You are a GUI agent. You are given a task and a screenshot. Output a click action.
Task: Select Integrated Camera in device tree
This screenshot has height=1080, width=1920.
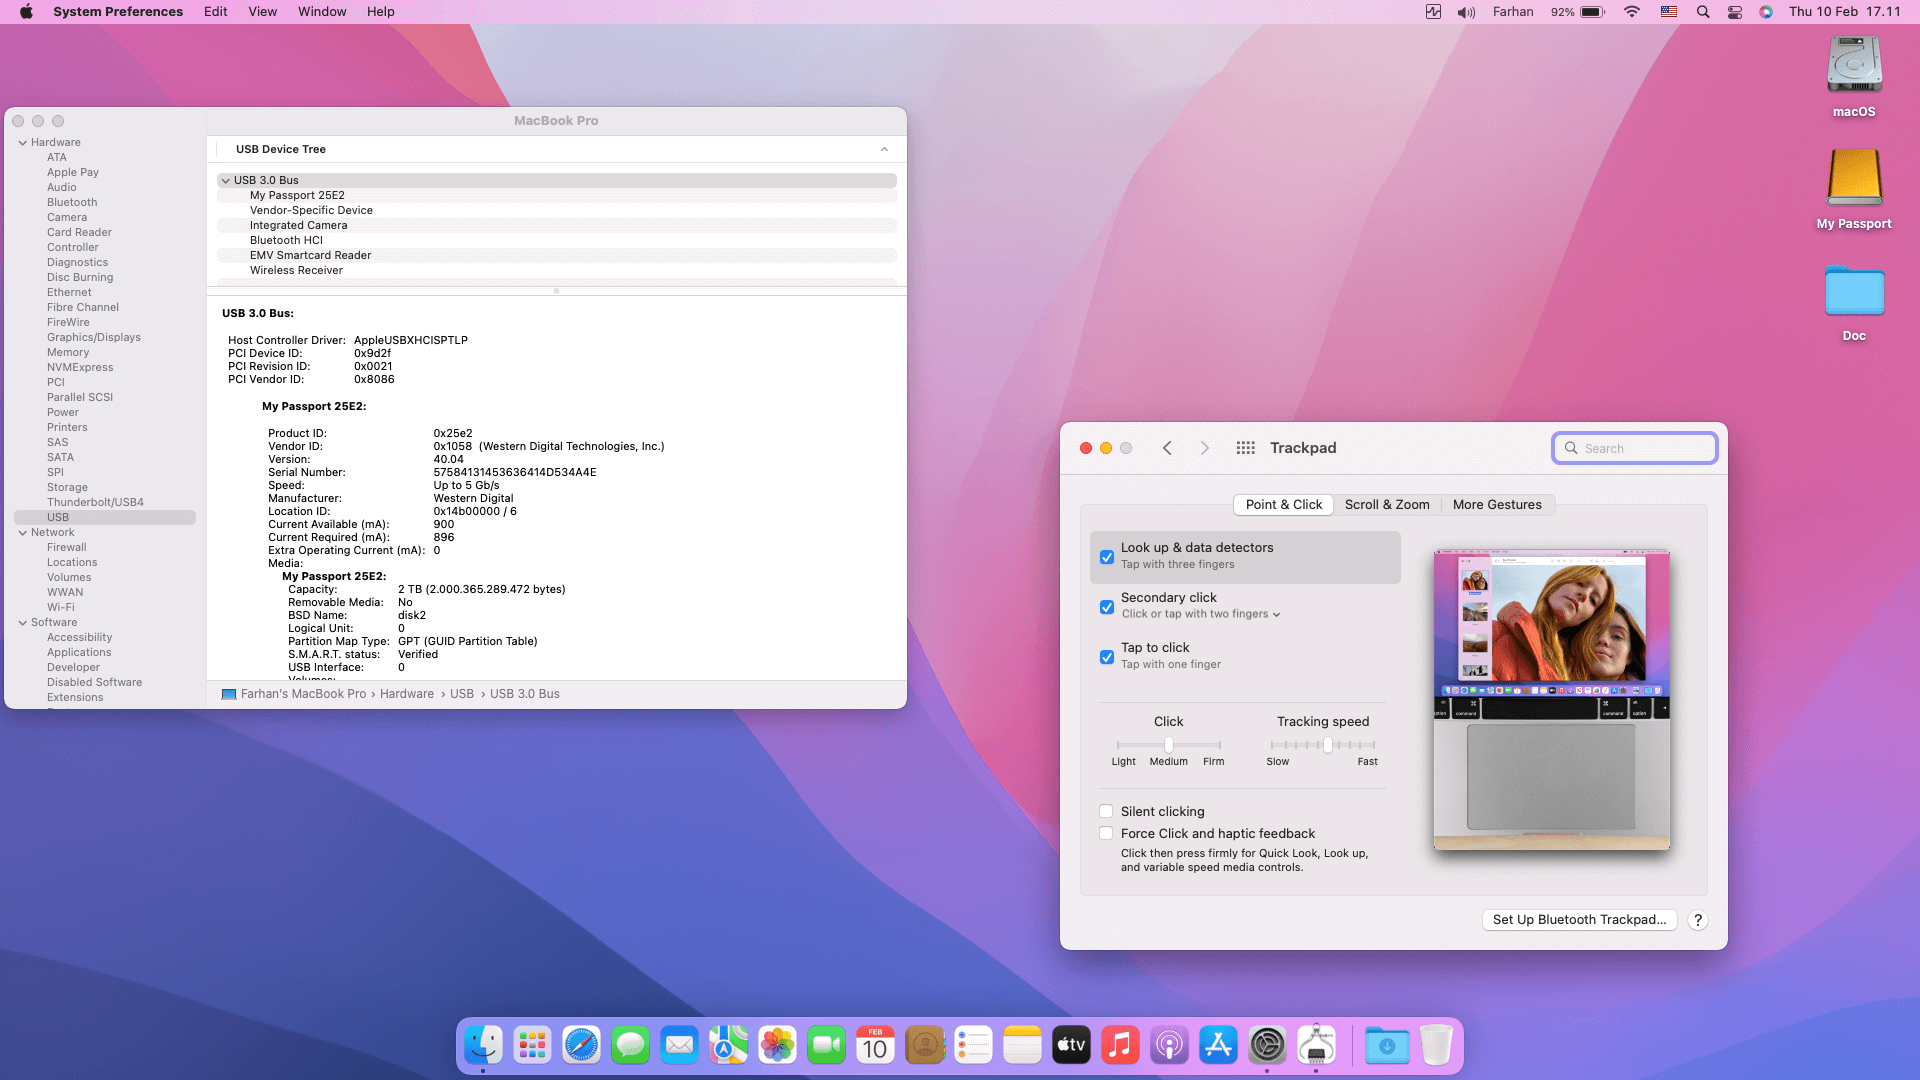[x=298, y=225]
